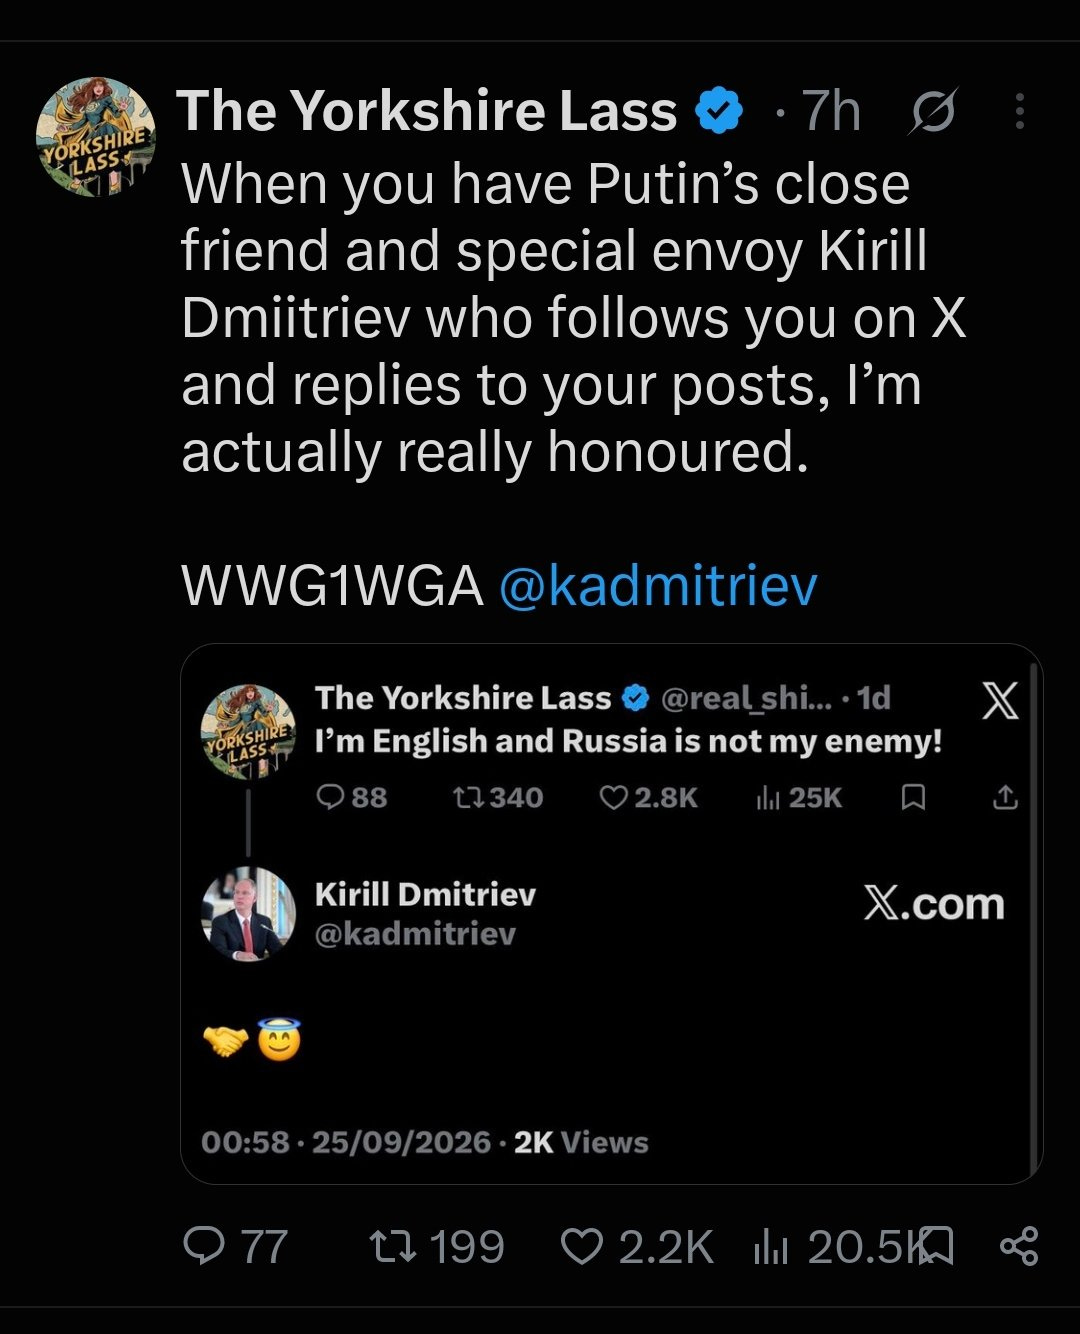Reply to the post with 77 comments
This screenshot has height=1334, width=1080.
(235, 1247)
